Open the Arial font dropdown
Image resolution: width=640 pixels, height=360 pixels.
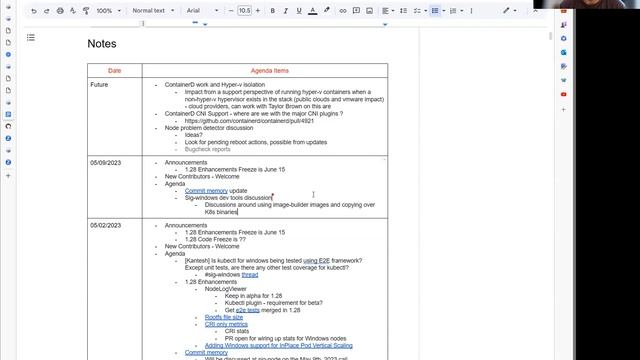coord(202,11)
